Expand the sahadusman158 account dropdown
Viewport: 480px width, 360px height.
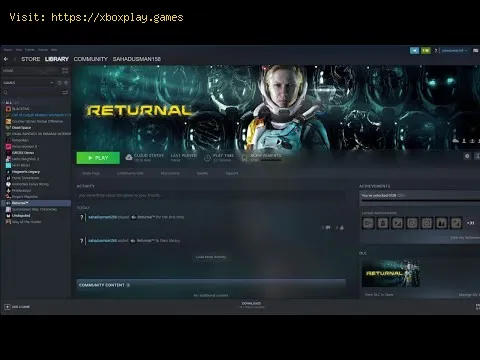pos(454,51)
